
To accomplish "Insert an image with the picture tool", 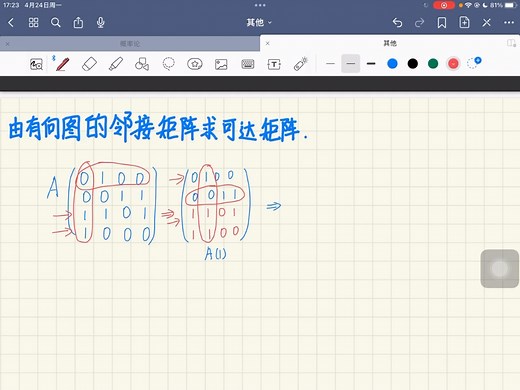I will (x=221, y=64).
